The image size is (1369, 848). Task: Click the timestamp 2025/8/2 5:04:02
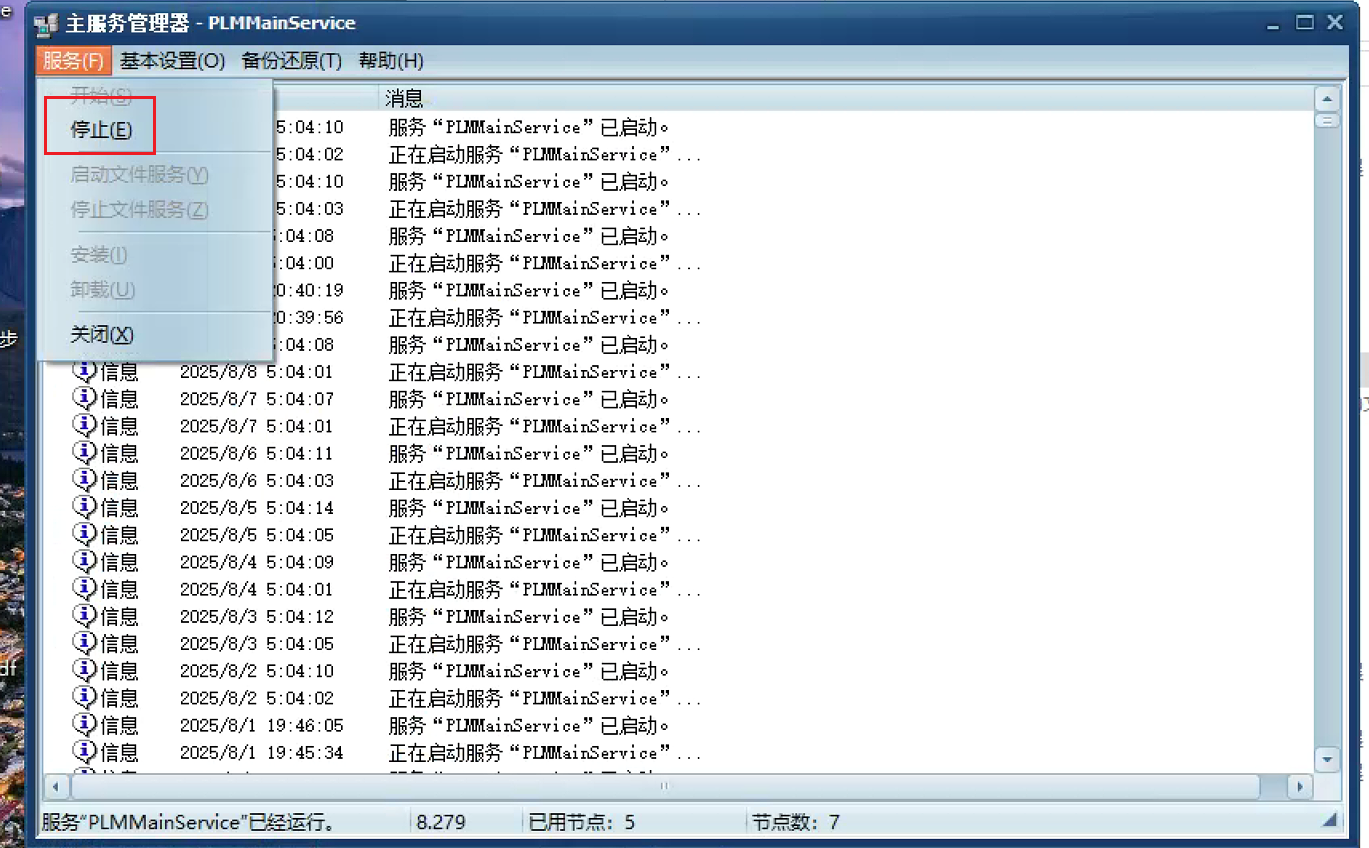pos(257,698)
